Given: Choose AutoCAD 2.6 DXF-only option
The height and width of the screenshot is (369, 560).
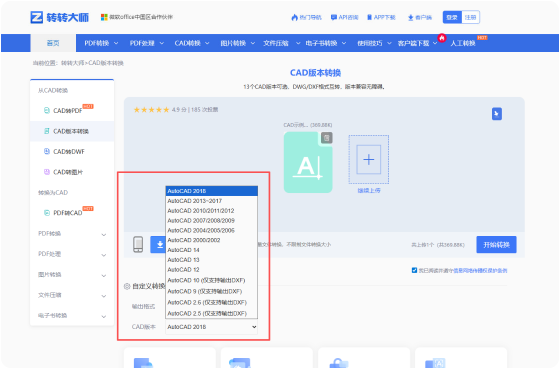Looking at the screenshot, I should 211,303.
